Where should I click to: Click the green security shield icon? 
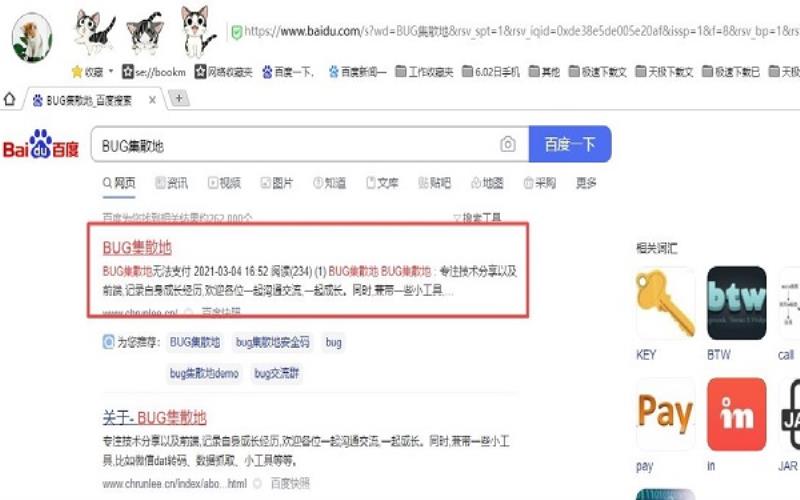coord(236,32)
